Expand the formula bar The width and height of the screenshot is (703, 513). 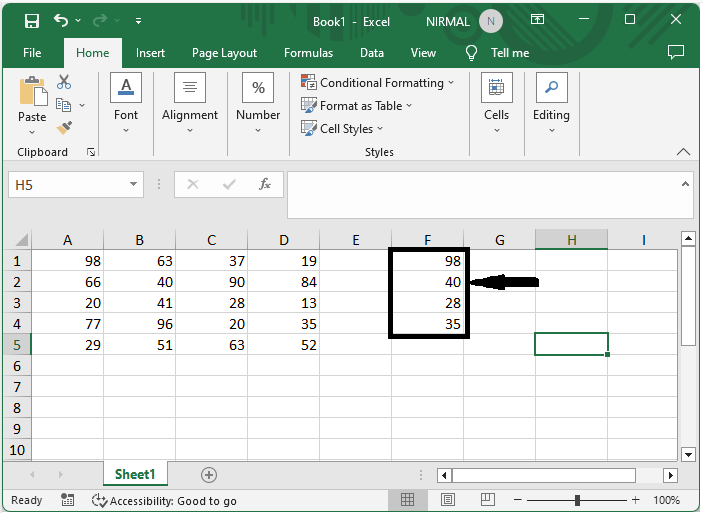tap(685, 184)
